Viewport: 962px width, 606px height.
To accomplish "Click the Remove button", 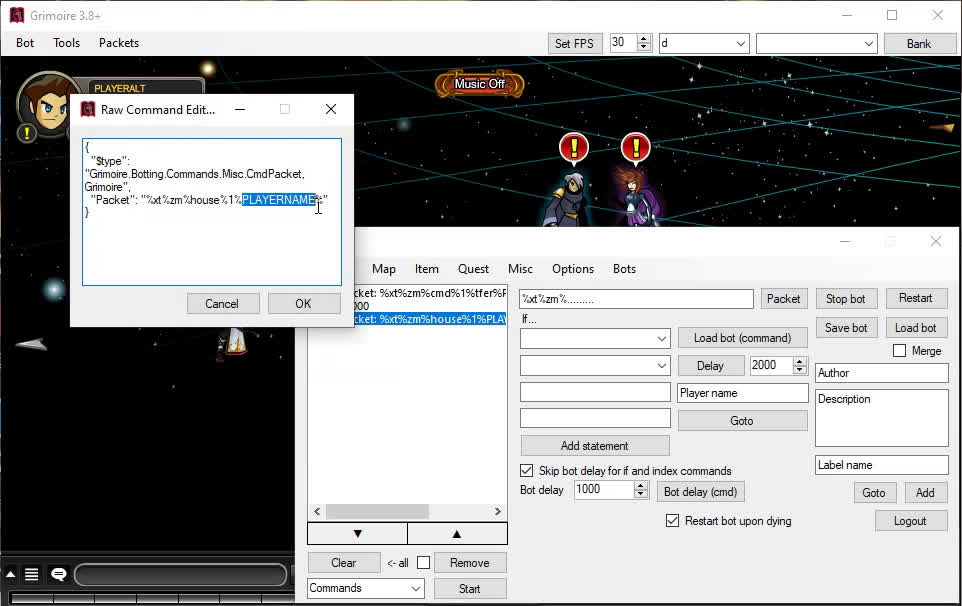I will click(470, 562).
